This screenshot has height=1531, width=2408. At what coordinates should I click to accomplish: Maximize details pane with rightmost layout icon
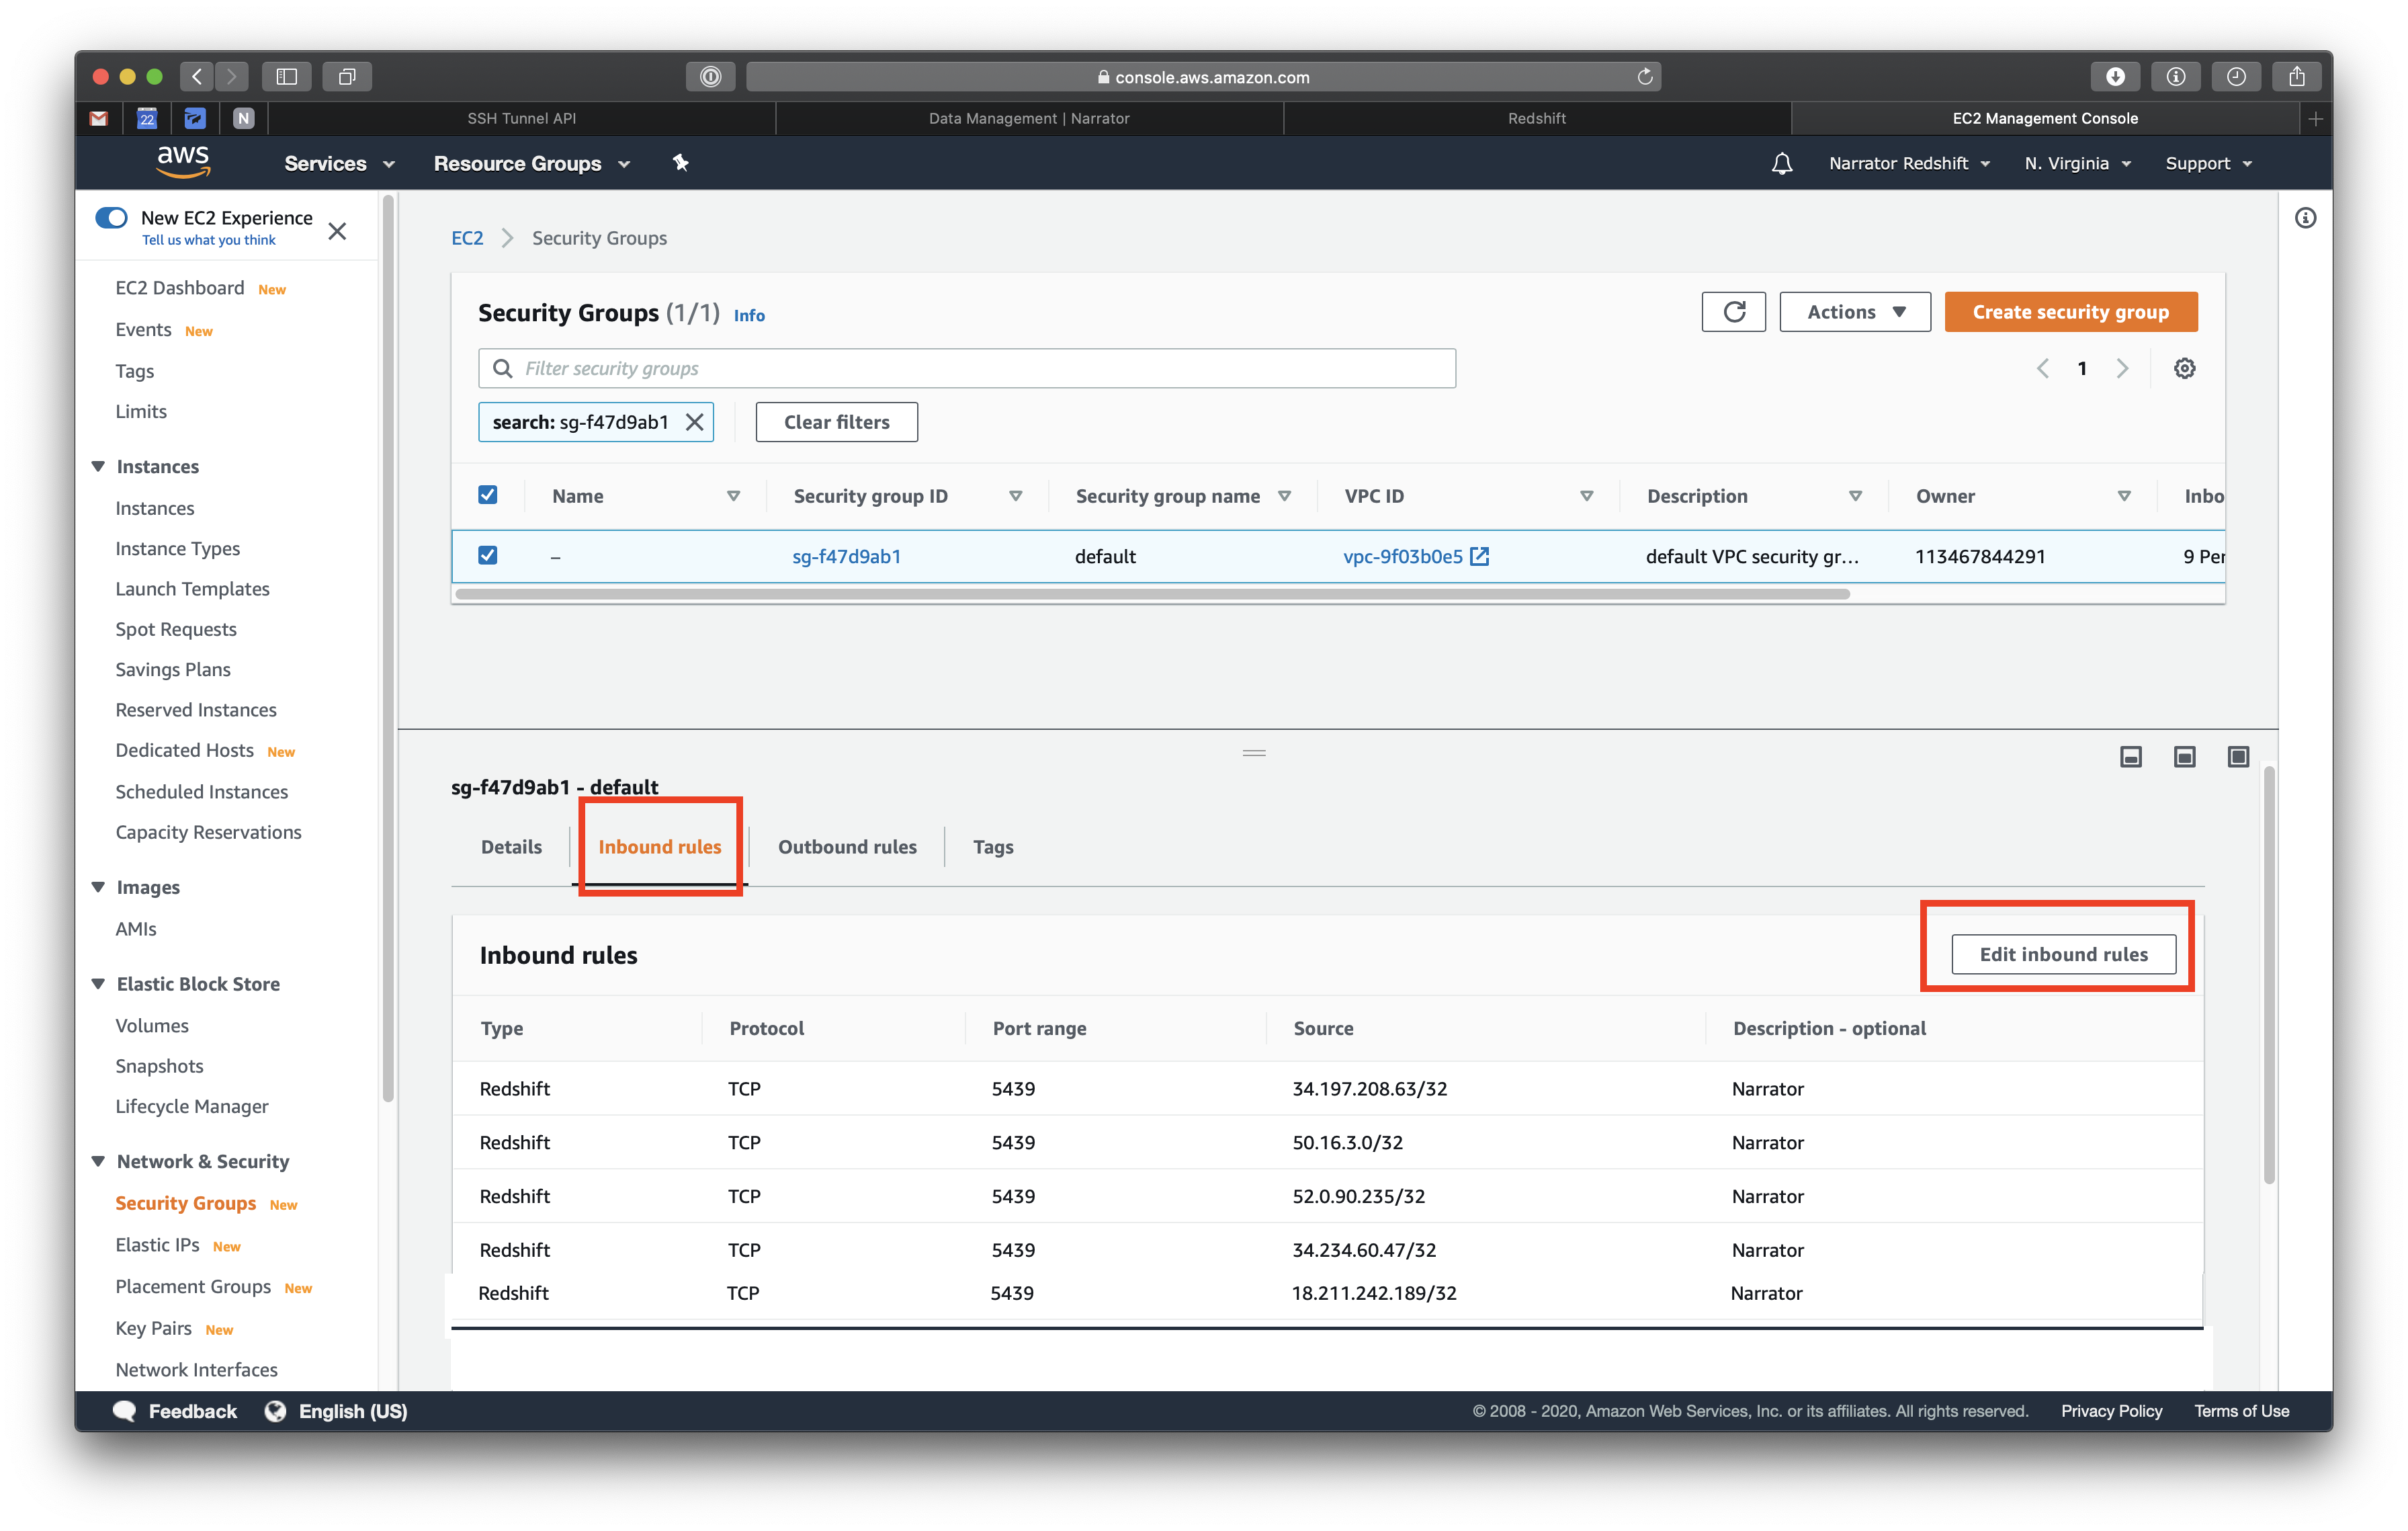(2238, 757)
